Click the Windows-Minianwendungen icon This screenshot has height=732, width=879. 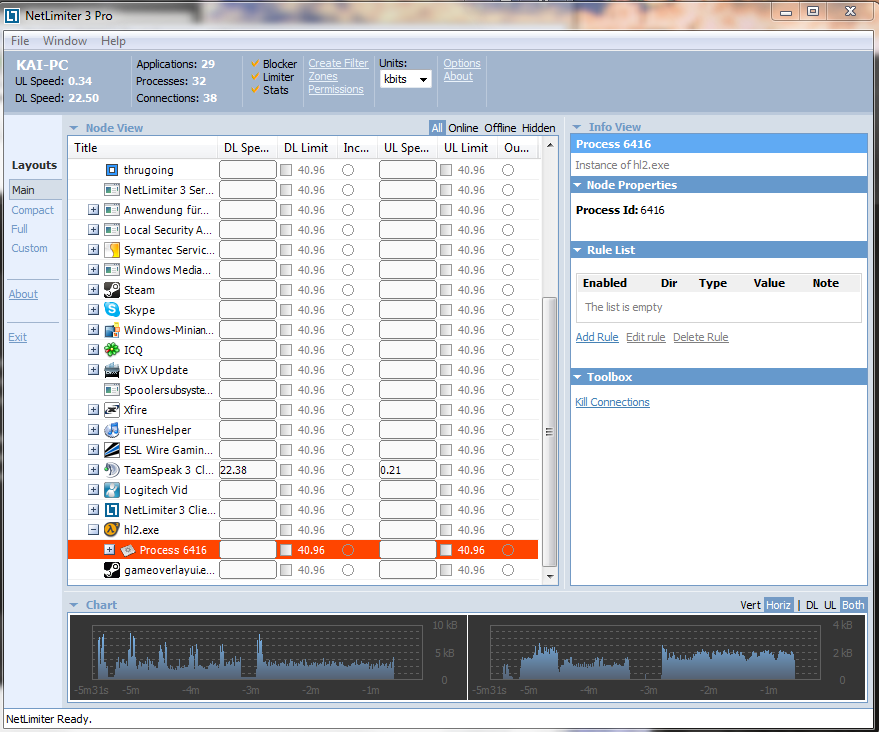112,330
